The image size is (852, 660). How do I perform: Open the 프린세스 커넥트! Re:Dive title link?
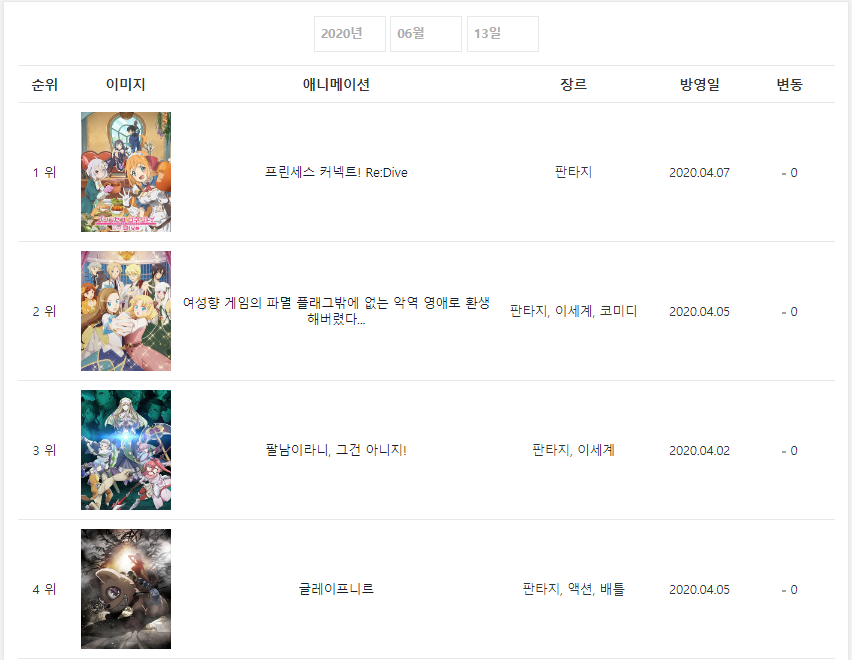336,172
